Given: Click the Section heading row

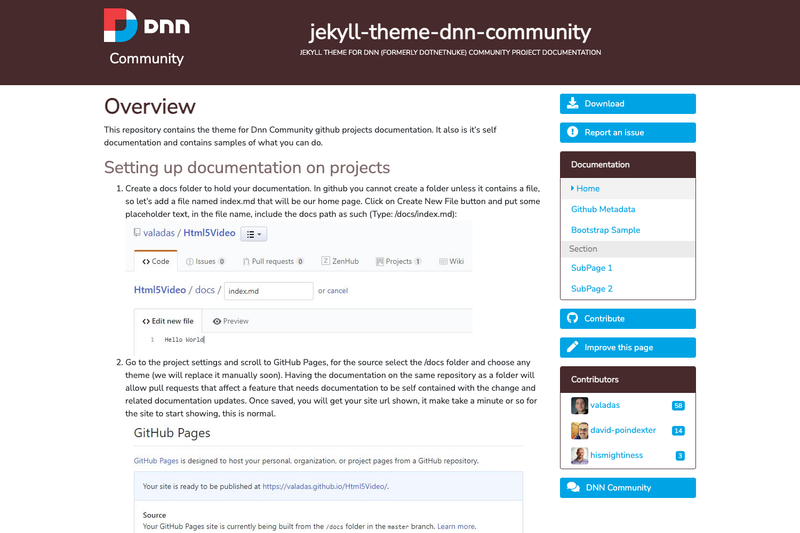Looking at the screenshot, I should pos(628,249).
